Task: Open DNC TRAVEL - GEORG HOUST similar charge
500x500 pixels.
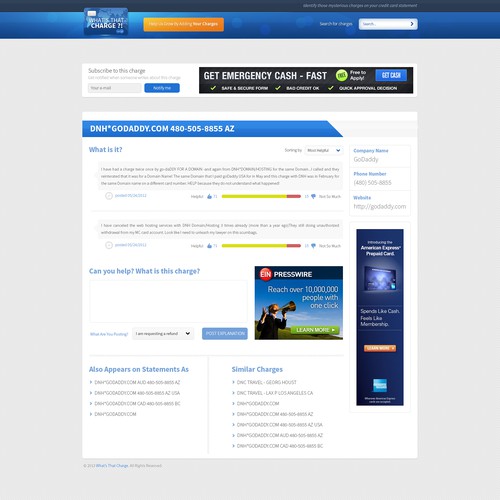Action: pyautogui.click(x=266, y=382)
